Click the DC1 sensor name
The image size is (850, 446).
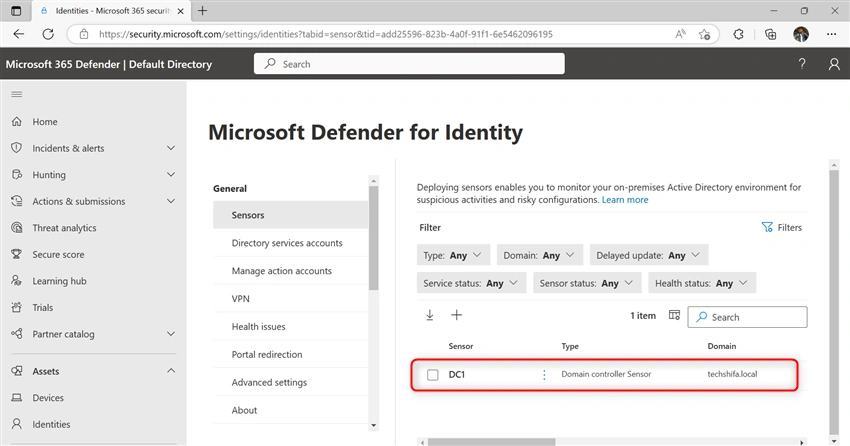pyautogui.click(x=457, y=374)
